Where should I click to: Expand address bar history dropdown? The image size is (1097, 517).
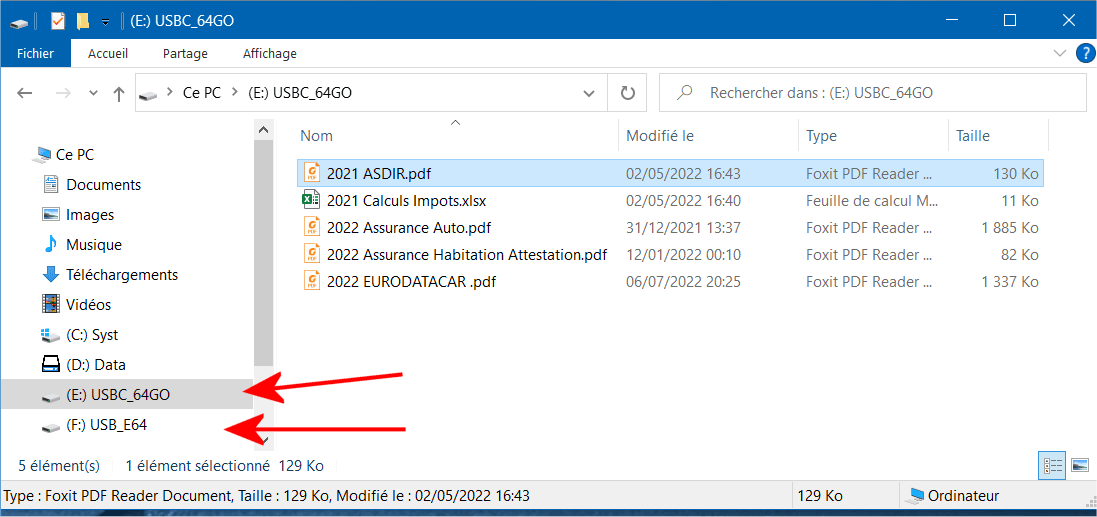pyautogui.click(x=591, y=93)
